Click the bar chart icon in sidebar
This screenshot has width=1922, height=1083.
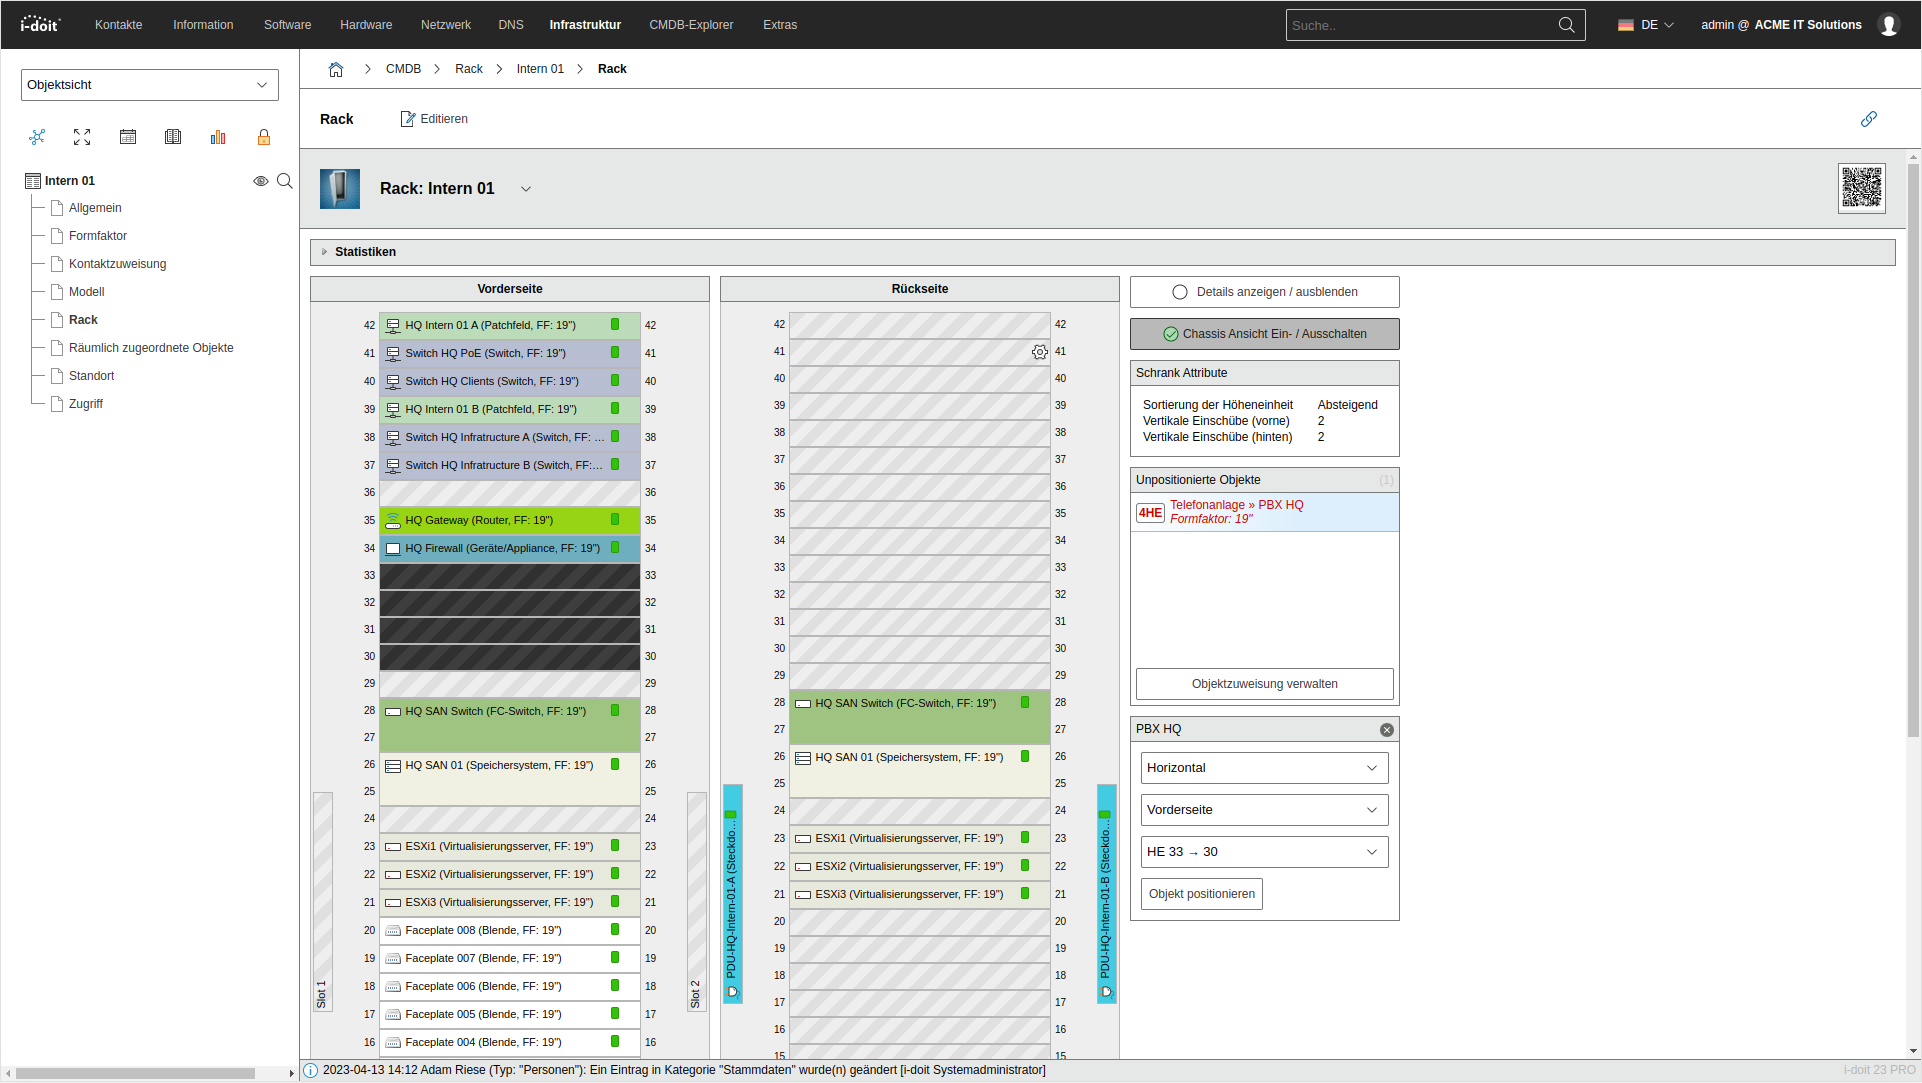[218, 137]
